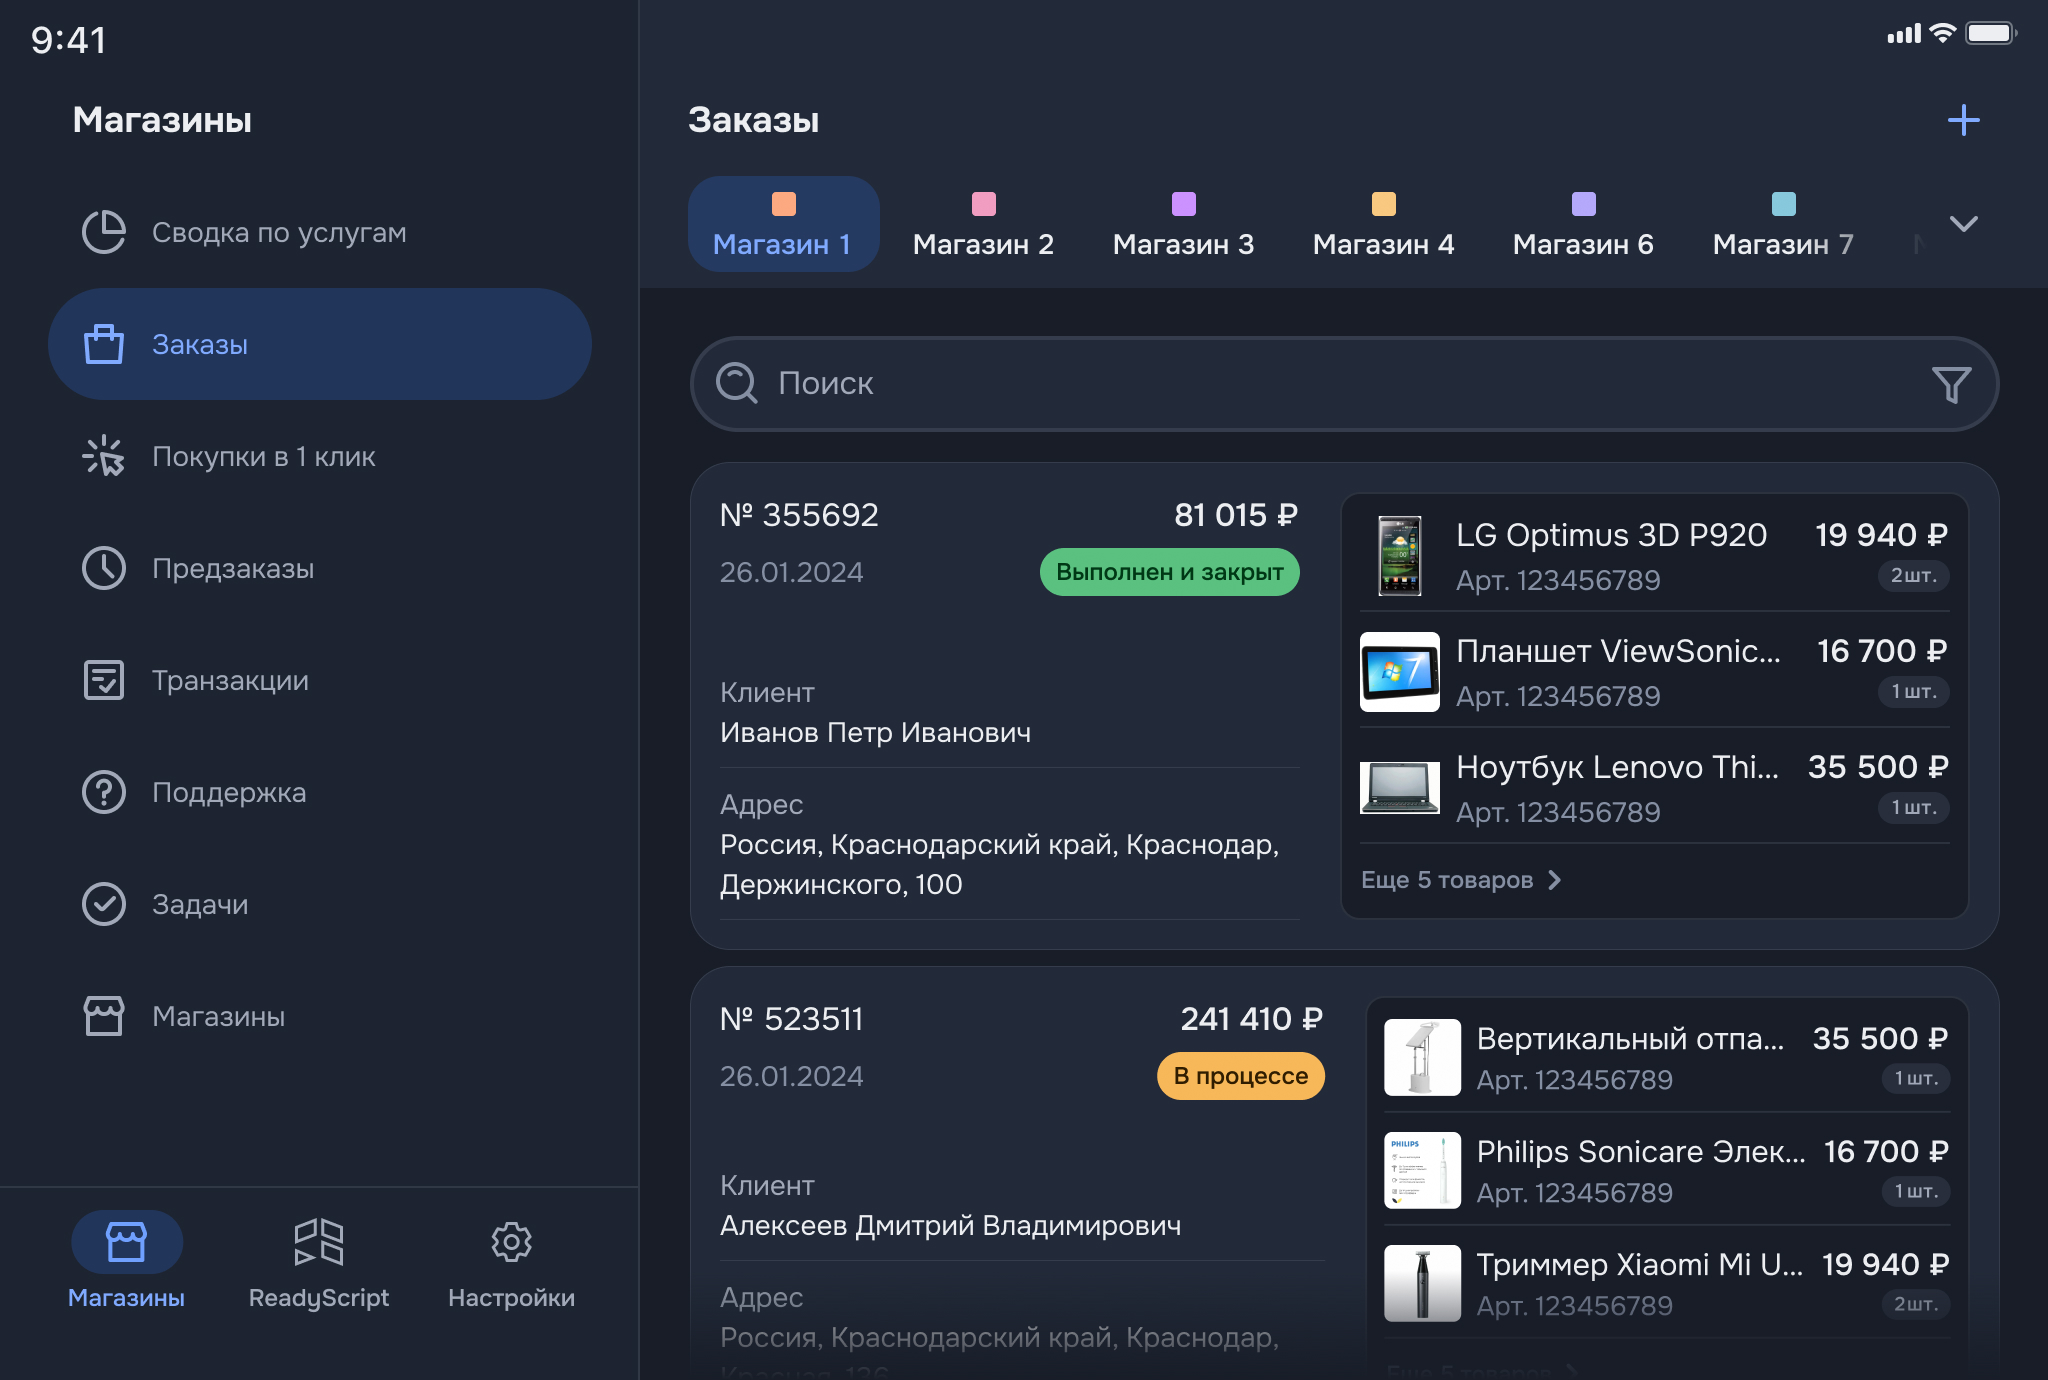Click the Транзакции checklist icon

click(104, 680)
